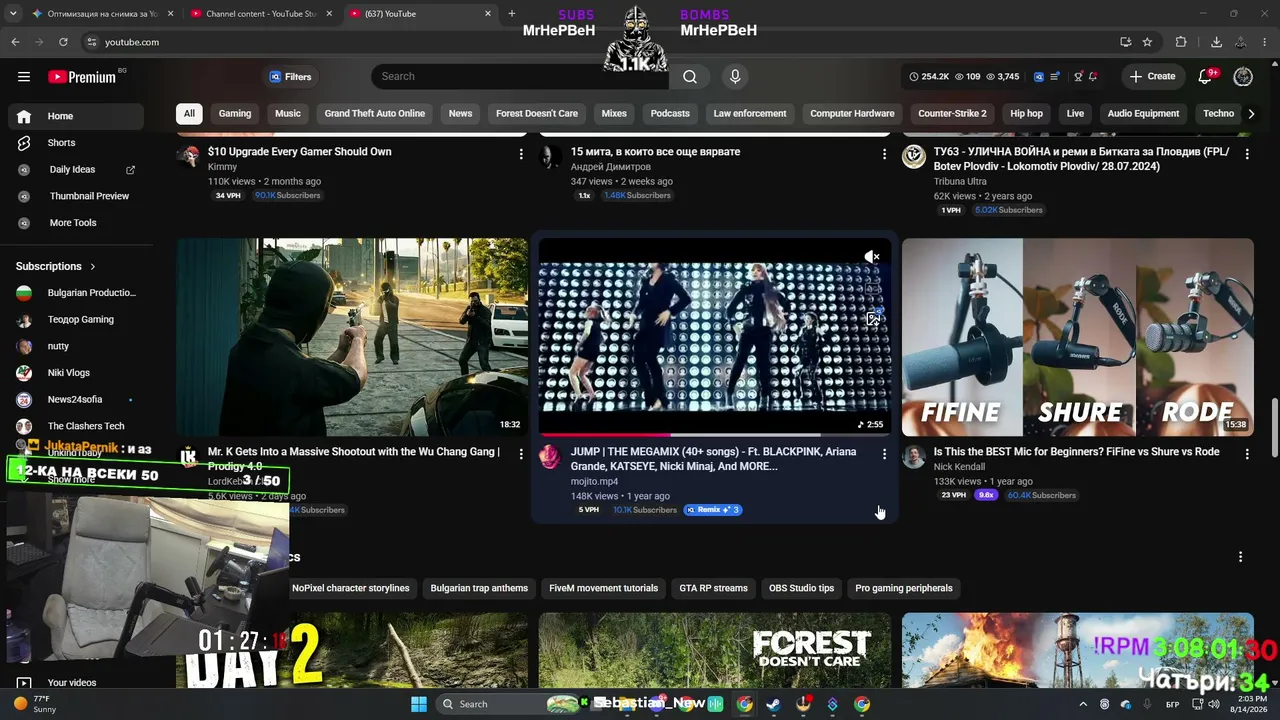
Task: Open the vidIQ Filters button
Action: (x=291, y=77)
